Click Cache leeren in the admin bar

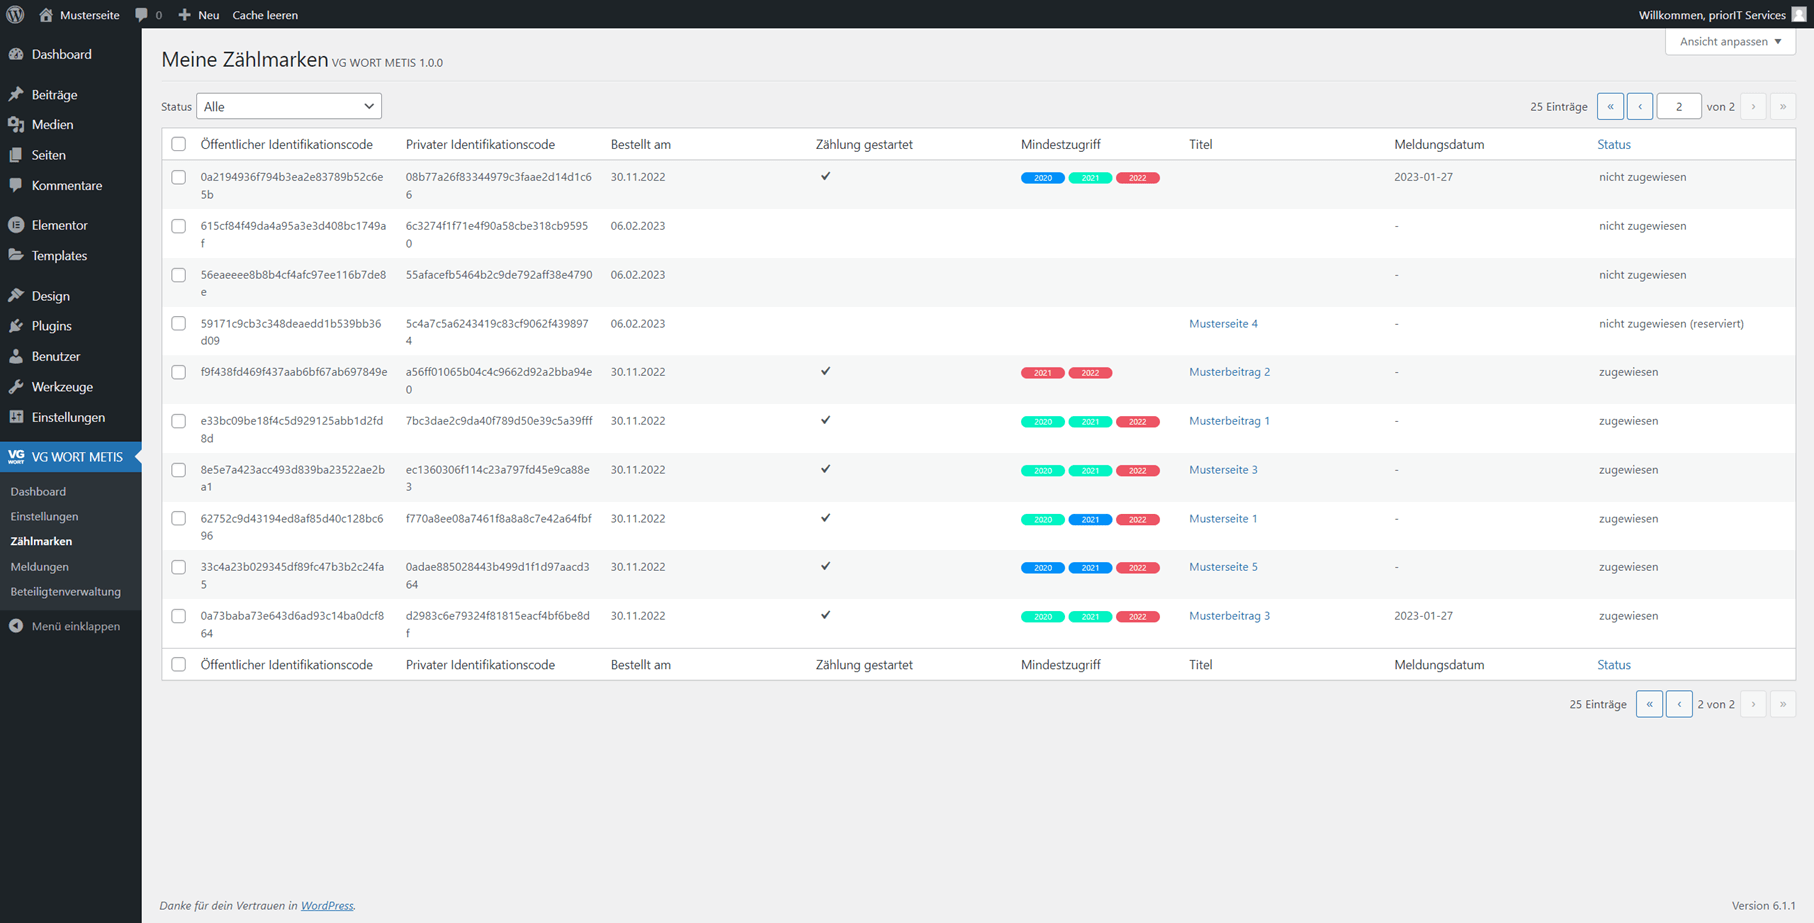tap(265, 15)
